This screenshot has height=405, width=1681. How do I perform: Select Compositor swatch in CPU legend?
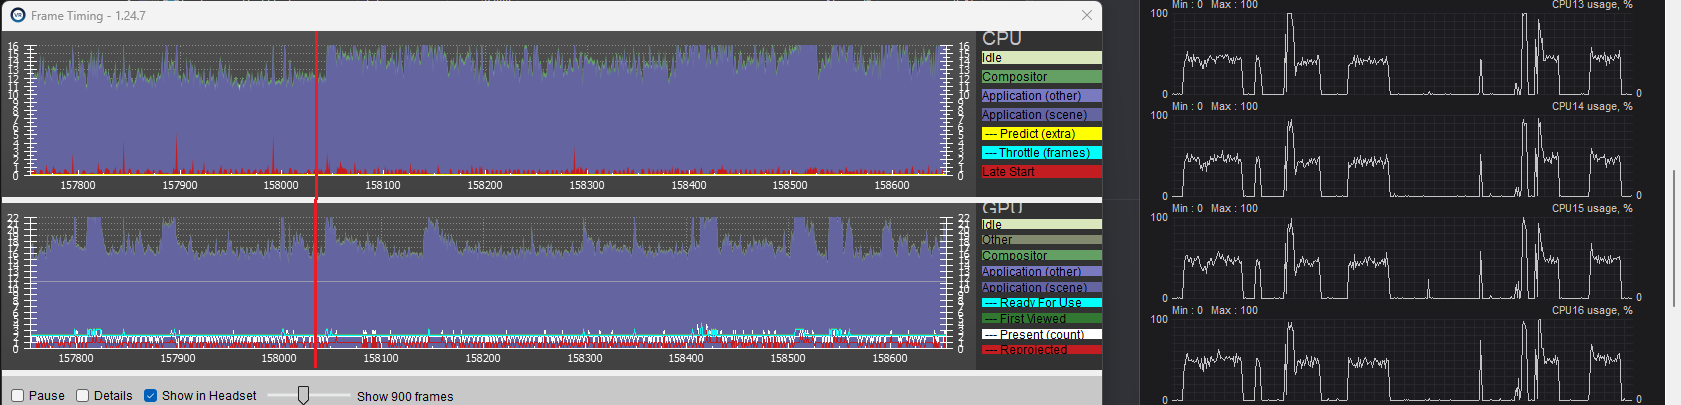point(1041,77)
